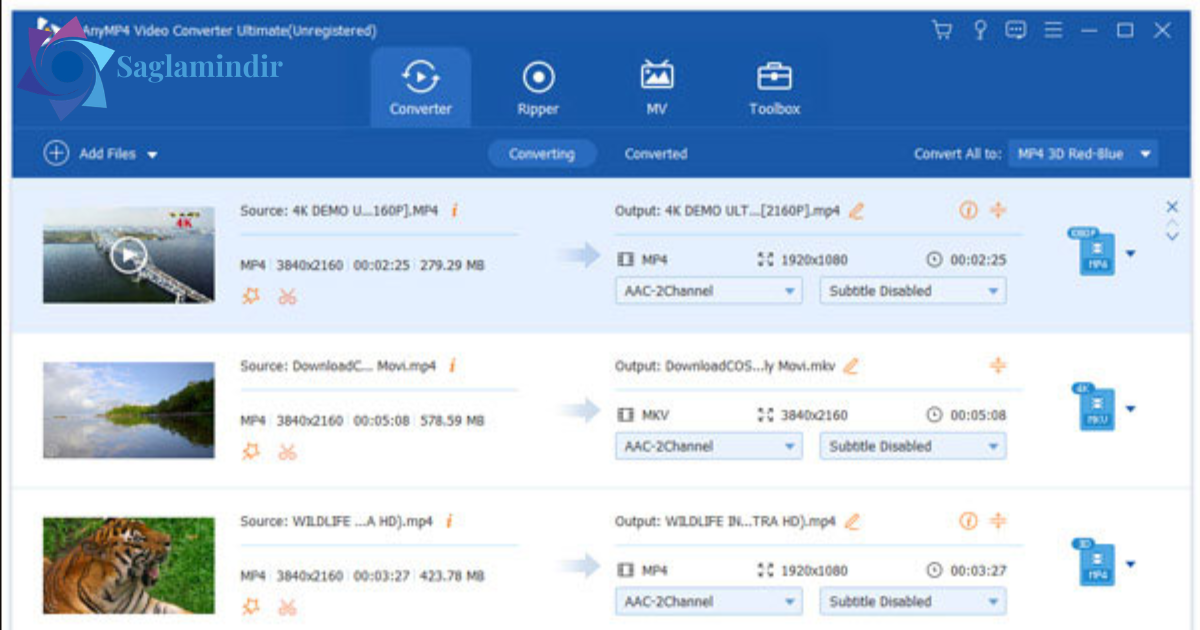Switch to the Ripper tab
The height and width of the screenshot is (630, 1200).
click(x=538, y=87)
